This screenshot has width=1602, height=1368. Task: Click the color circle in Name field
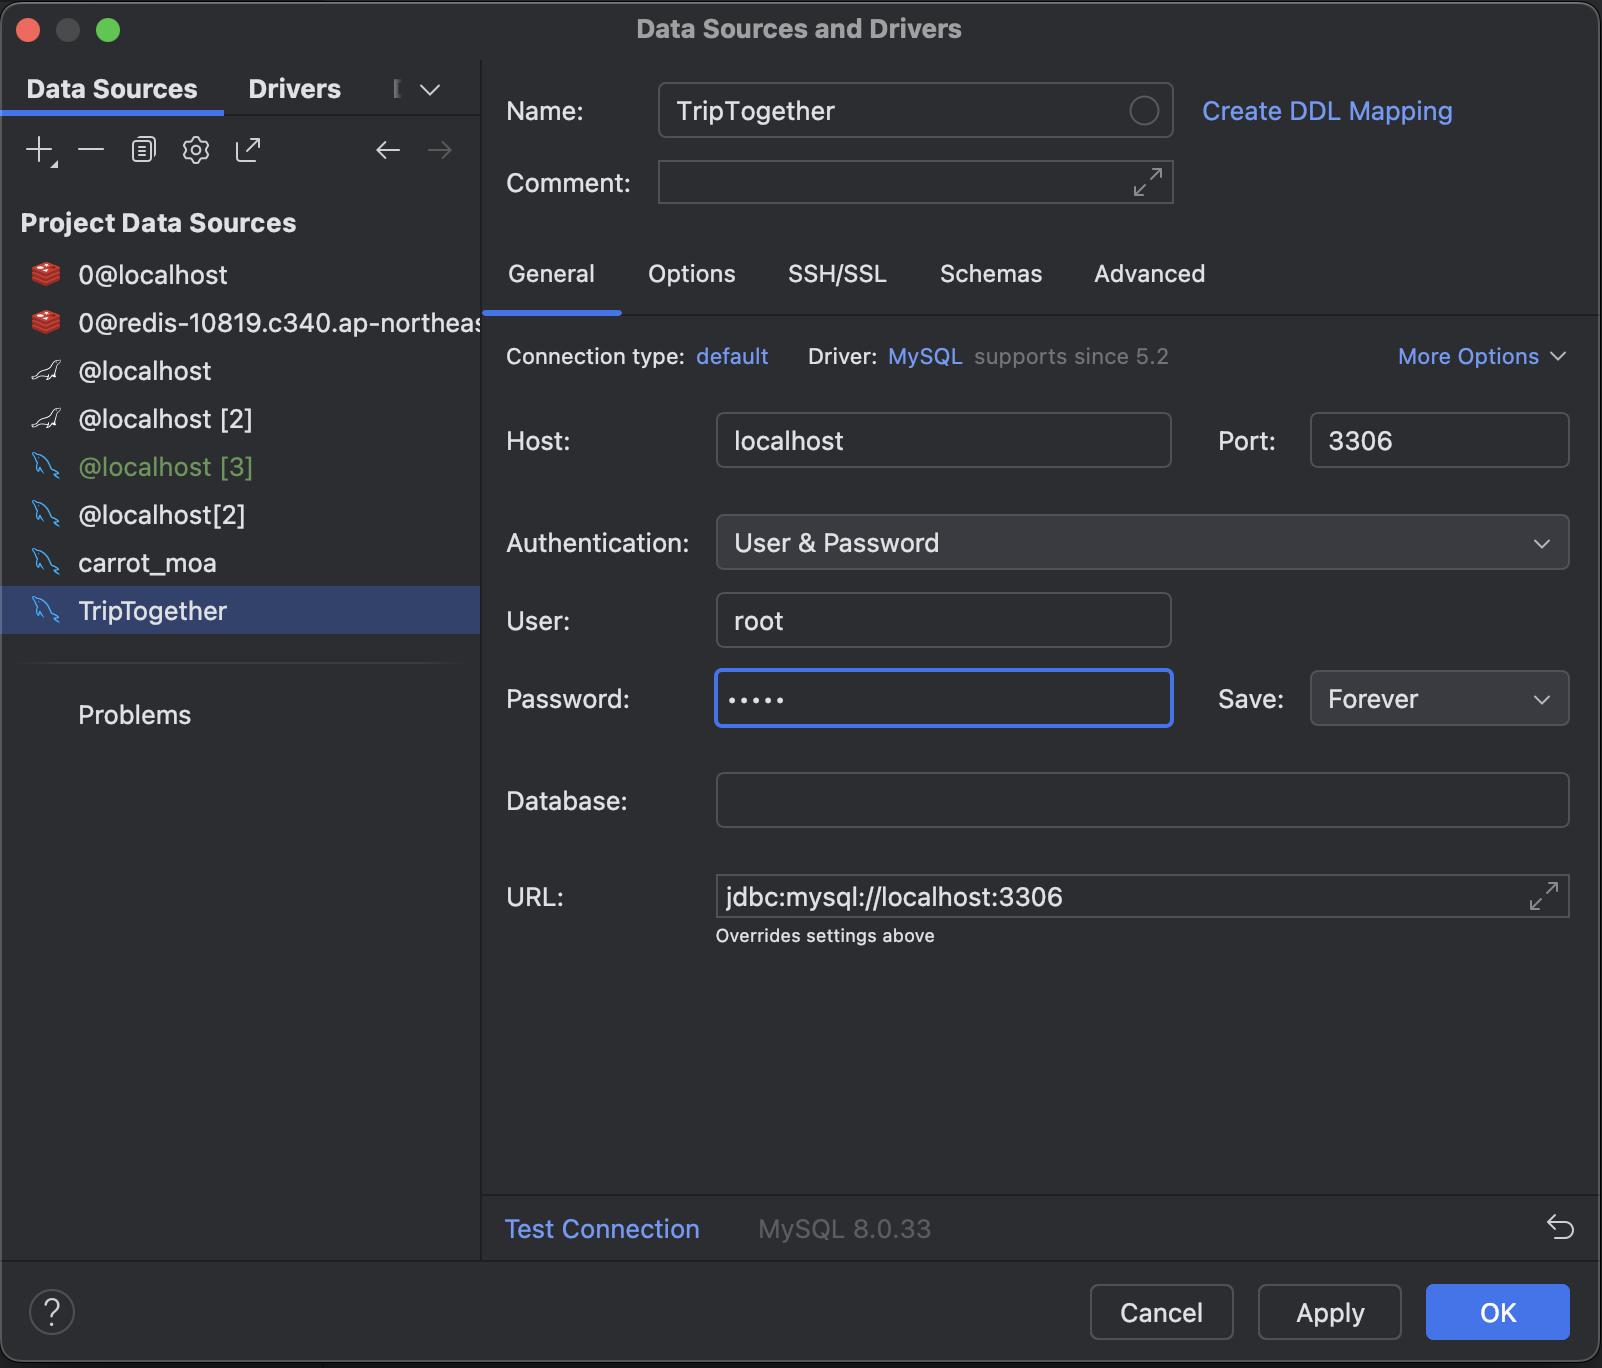1144,111
